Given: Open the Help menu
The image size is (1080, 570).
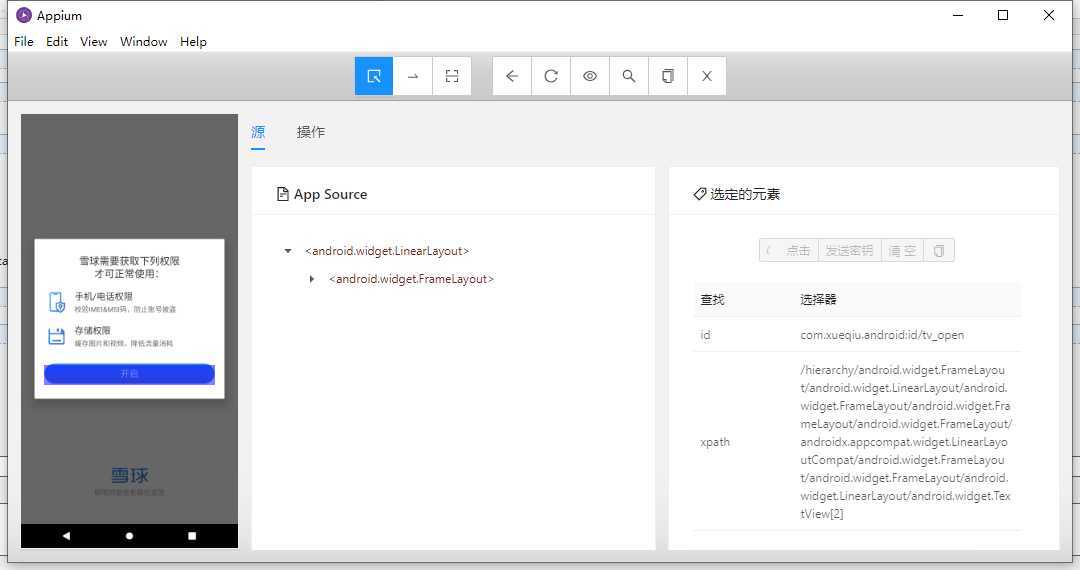Looking at the screenshot, I should click(x=194, y=41).
